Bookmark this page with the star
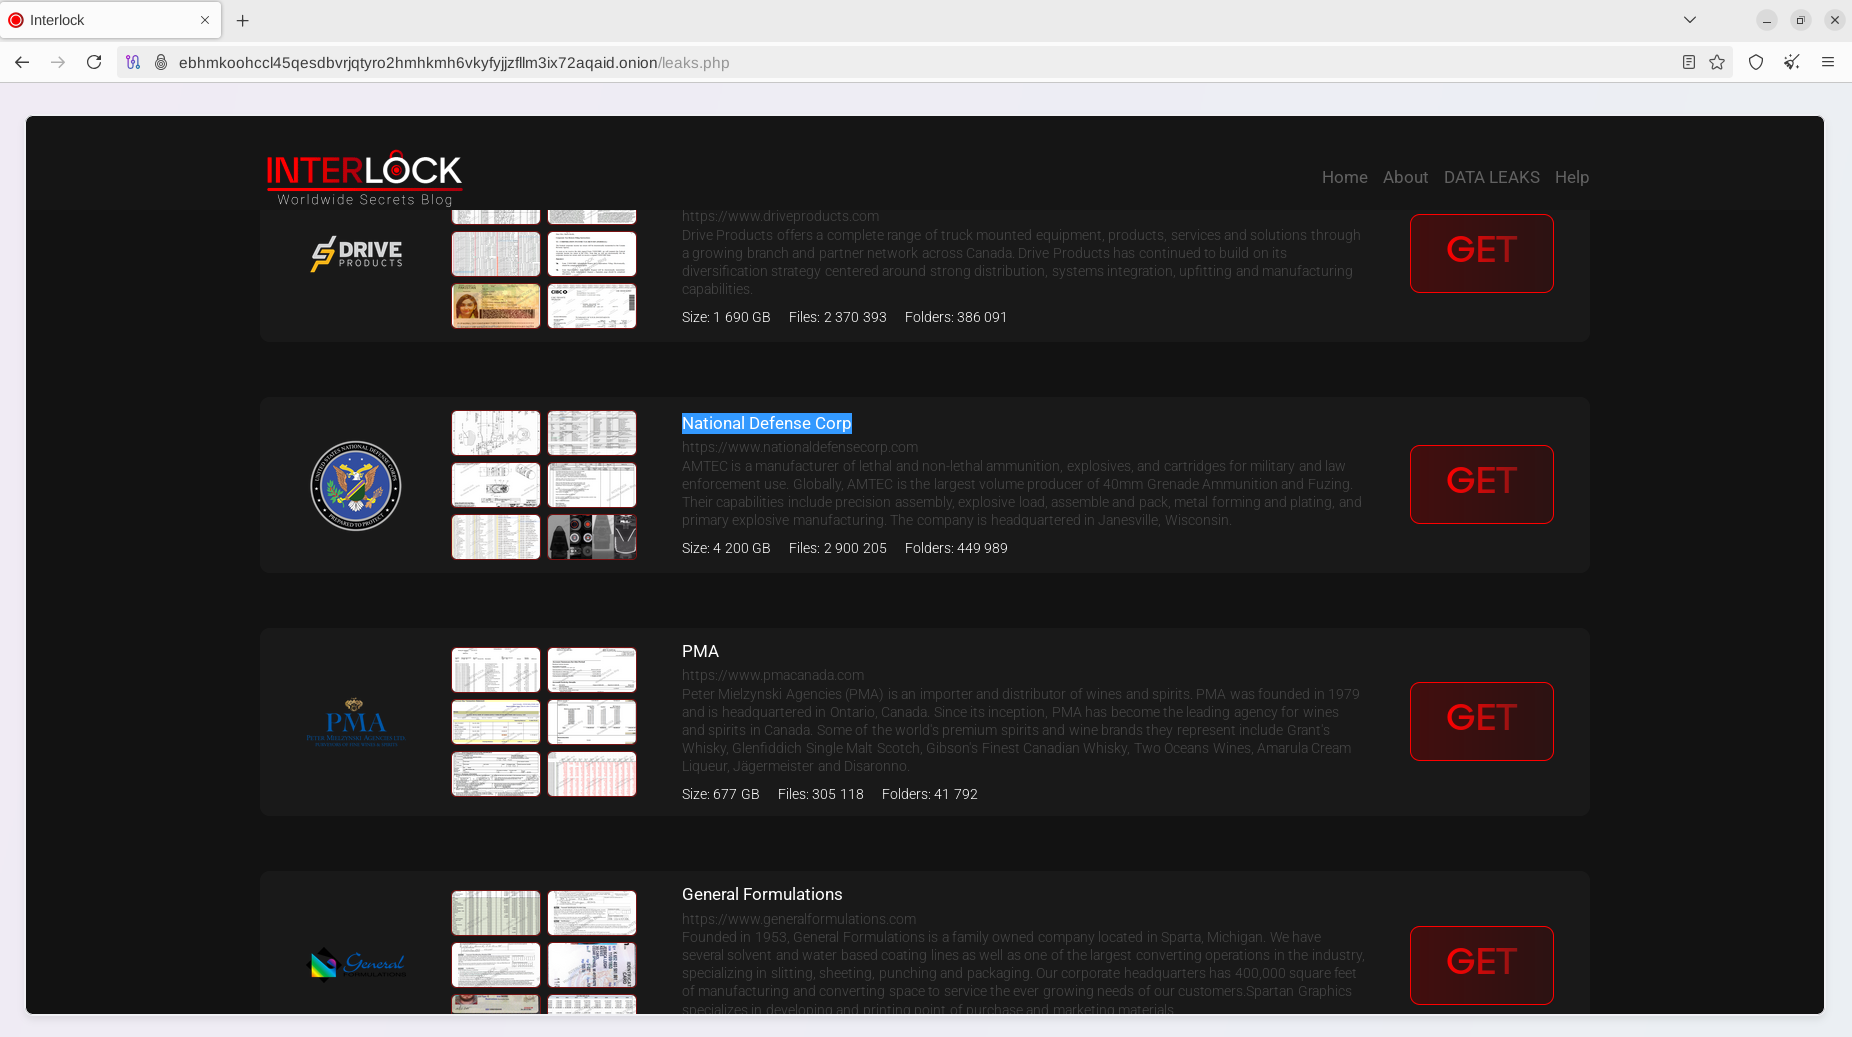Screen dimensions: 1852x1037 1717,62
